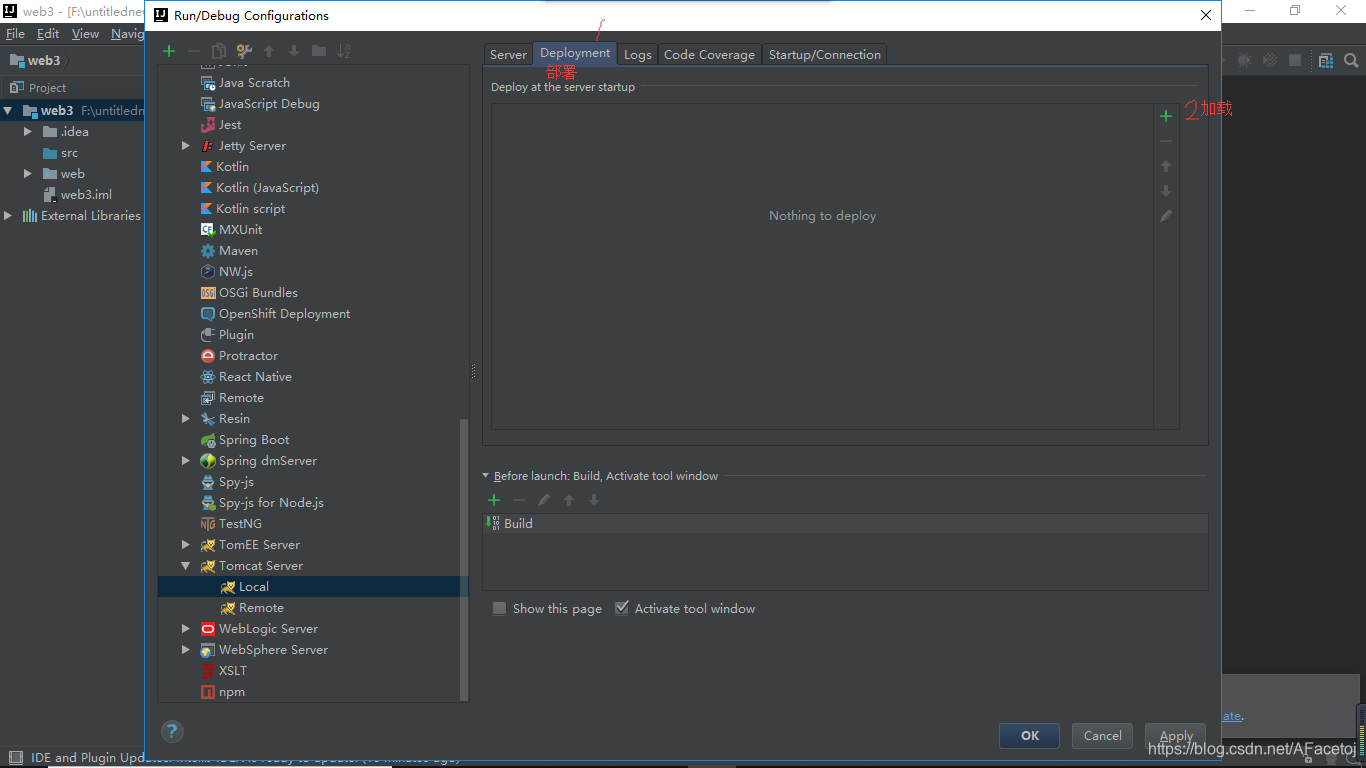Click move before launch task up
This screenshot has height=768, width=1366.
pyautogui.click(x=569, y=500)
